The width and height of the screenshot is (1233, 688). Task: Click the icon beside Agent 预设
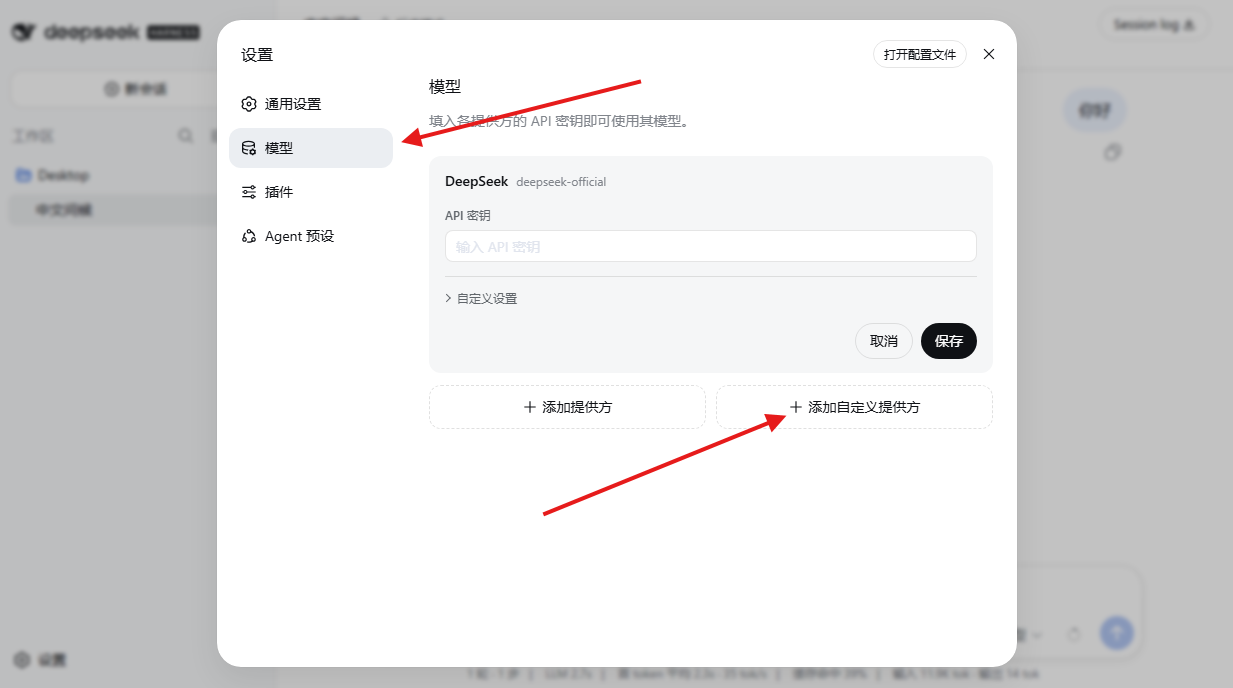tap(249, 236)
